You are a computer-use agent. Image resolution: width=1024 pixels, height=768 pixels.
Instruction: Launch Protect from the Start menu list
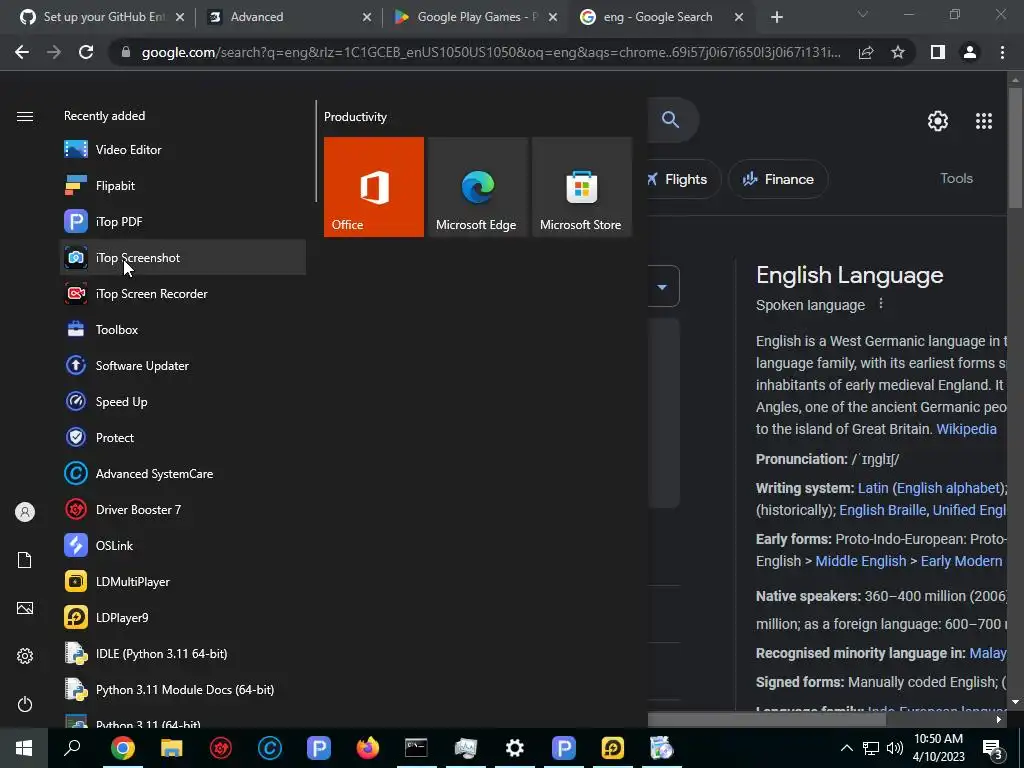click(183, 438)
